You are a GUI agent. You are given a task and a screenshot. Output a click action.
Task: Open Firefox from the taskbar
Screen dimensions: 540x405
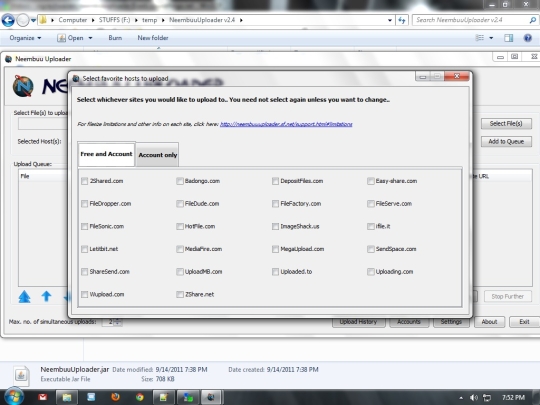115,397
